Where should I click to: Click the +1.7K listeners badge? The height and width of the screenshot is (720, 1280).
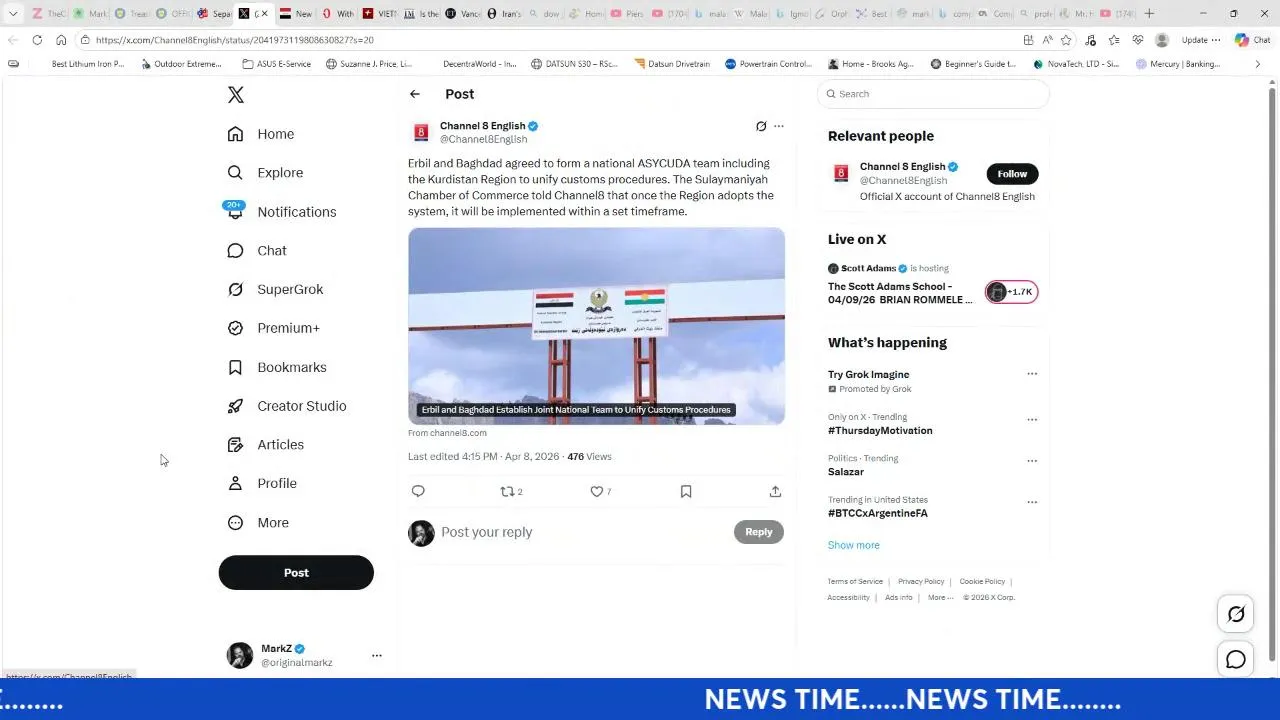click(1012, 292)
